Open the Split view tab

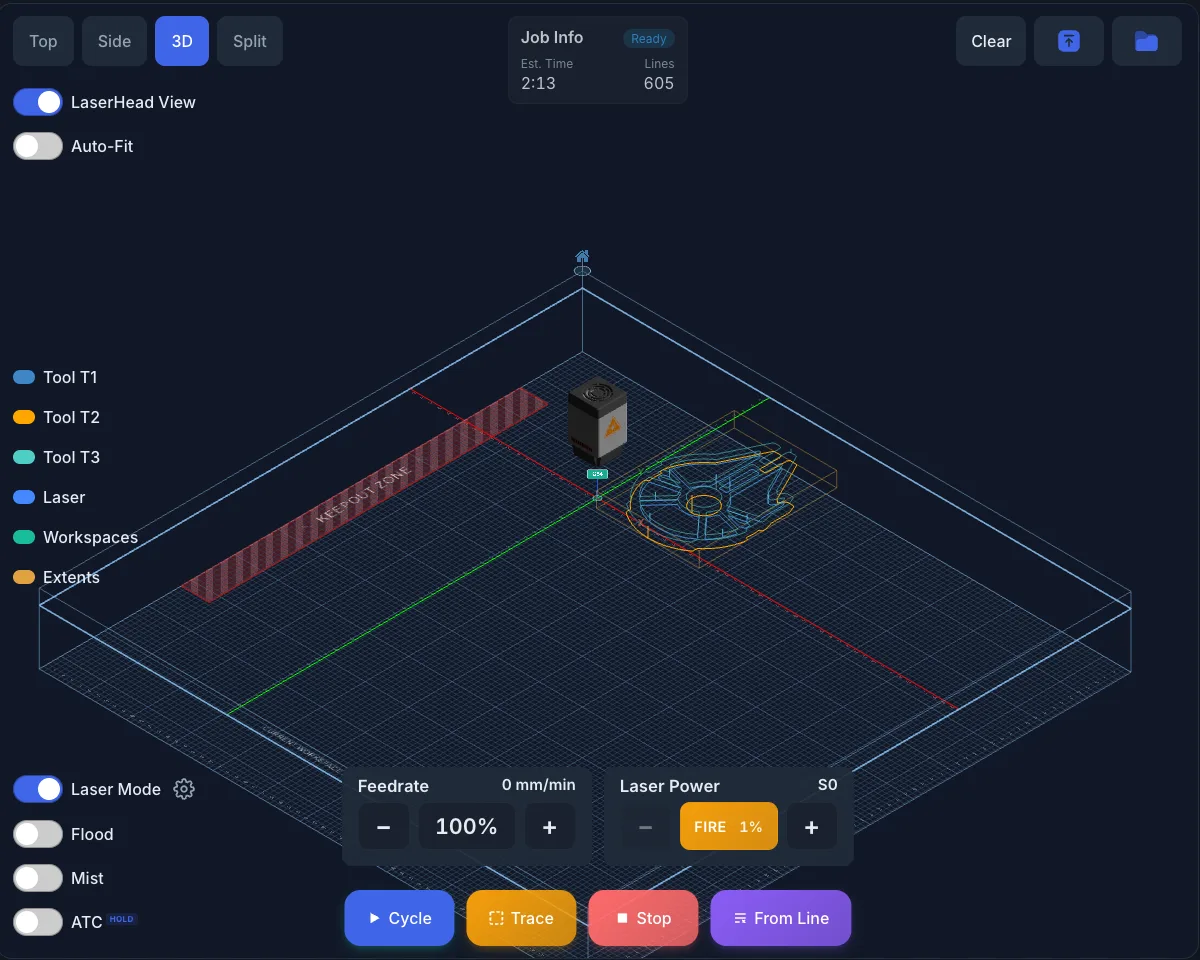pos(250,41)
